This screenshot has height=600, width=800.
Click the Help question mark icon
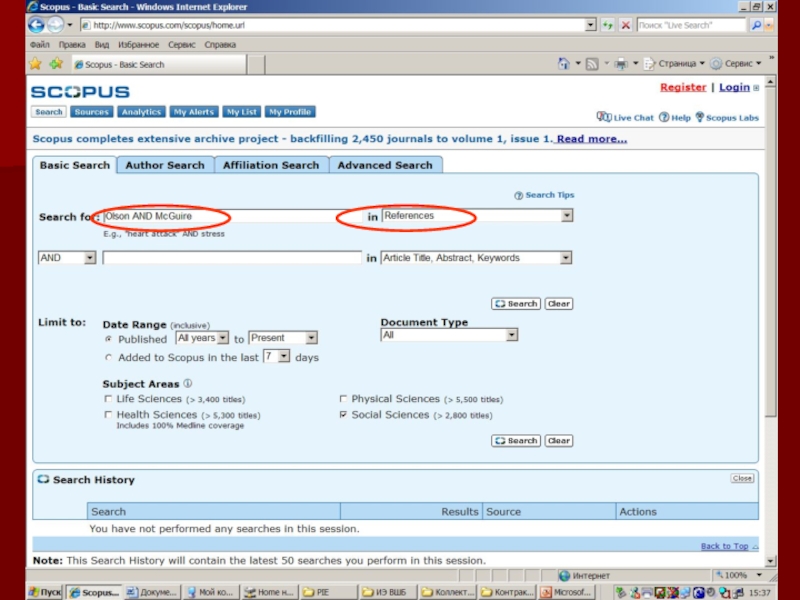click(664, 117)
